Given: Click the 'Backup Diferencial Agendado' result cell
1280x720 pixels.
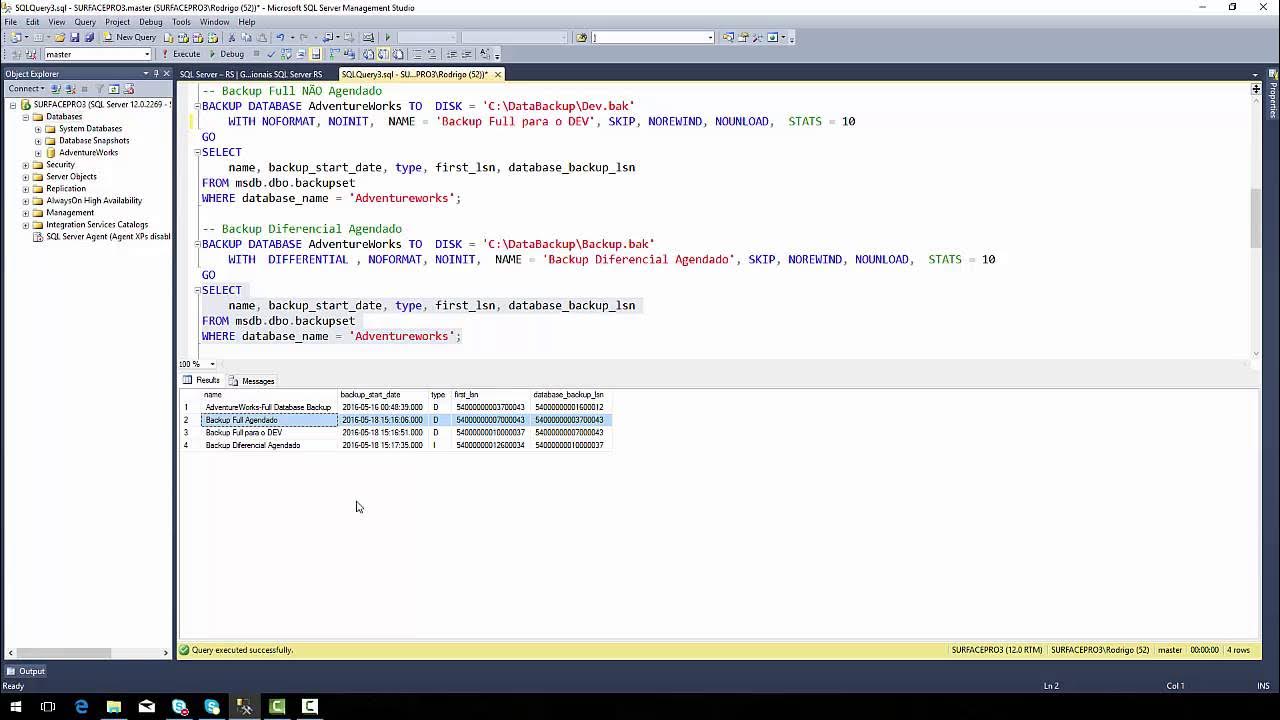Looking at the screenshot, I should click(x=270, y=445).
